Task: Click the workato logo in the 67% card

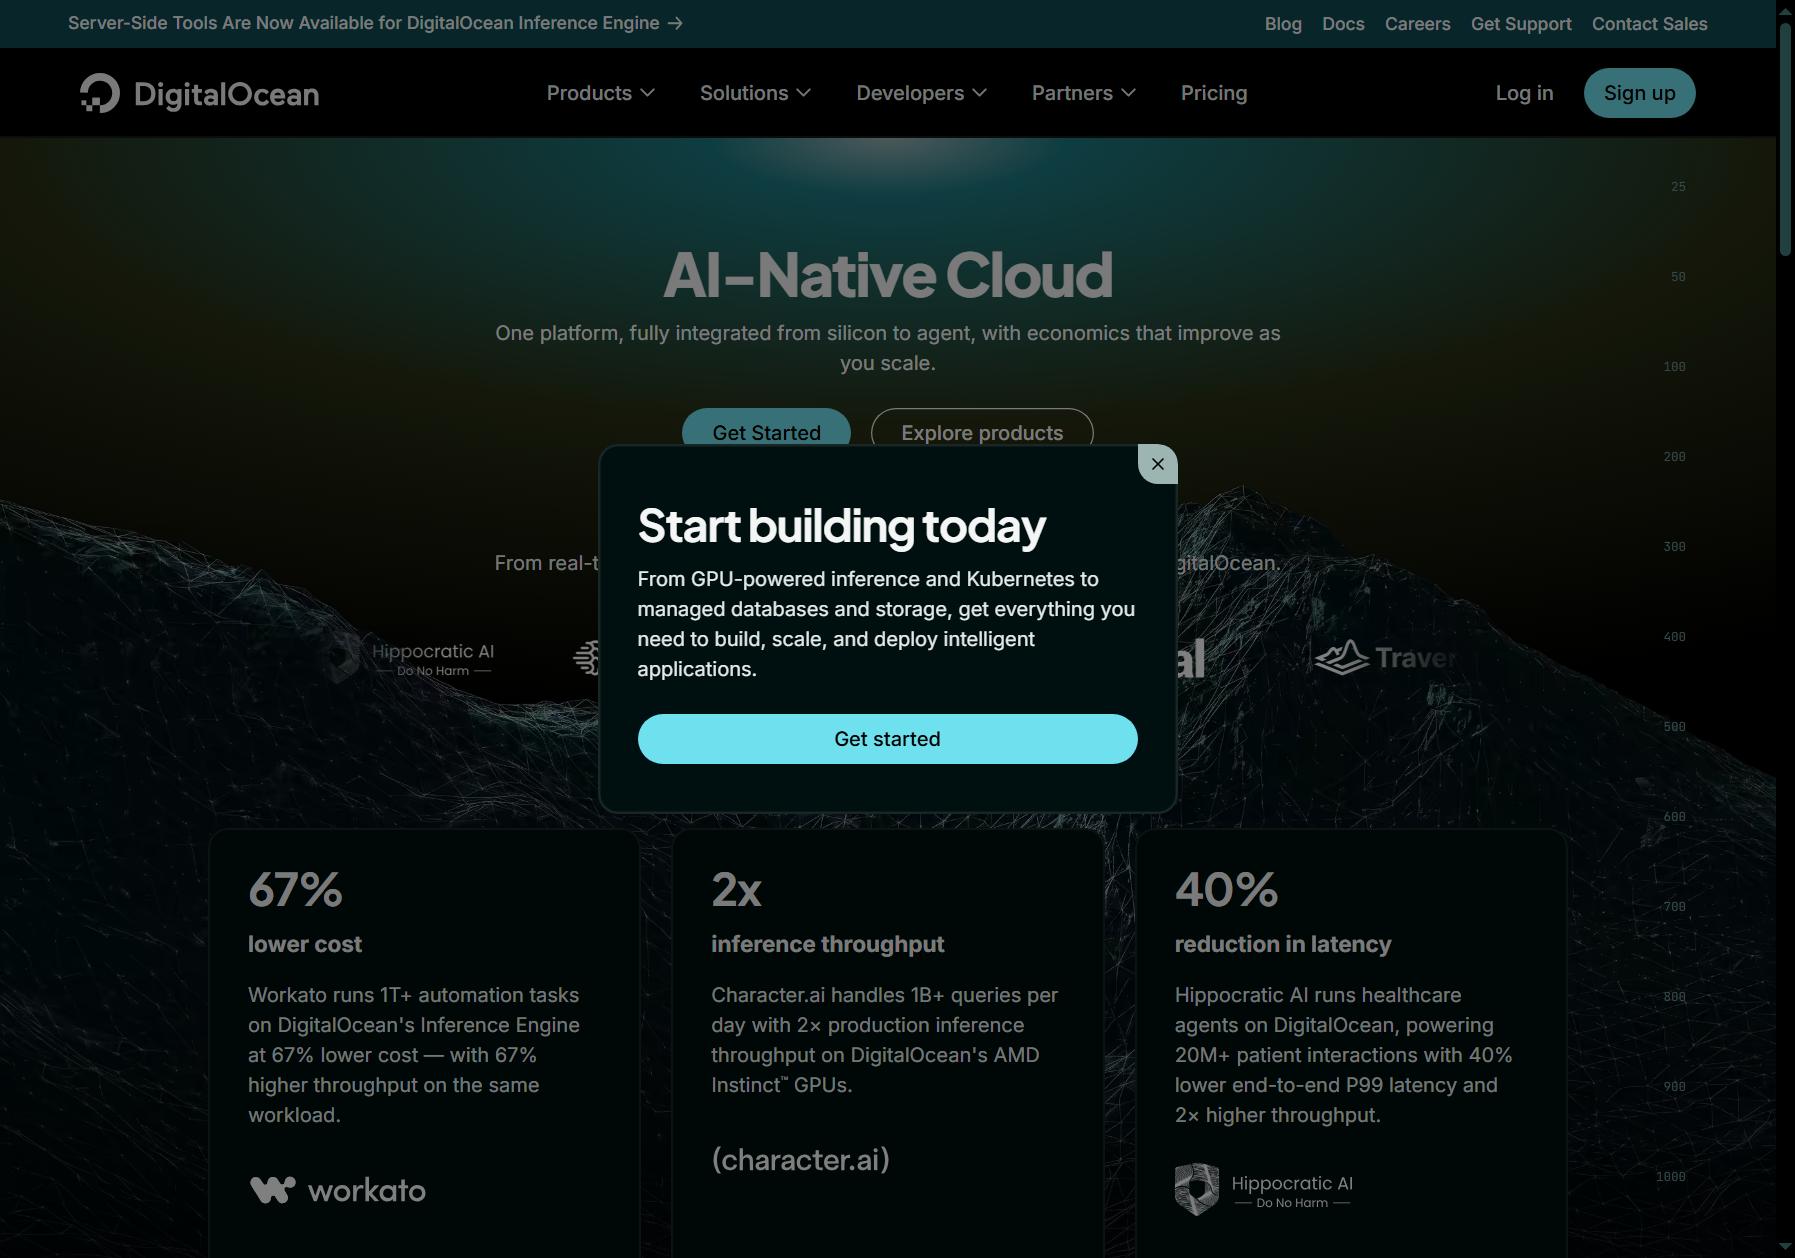Action: pos(337,1190)
